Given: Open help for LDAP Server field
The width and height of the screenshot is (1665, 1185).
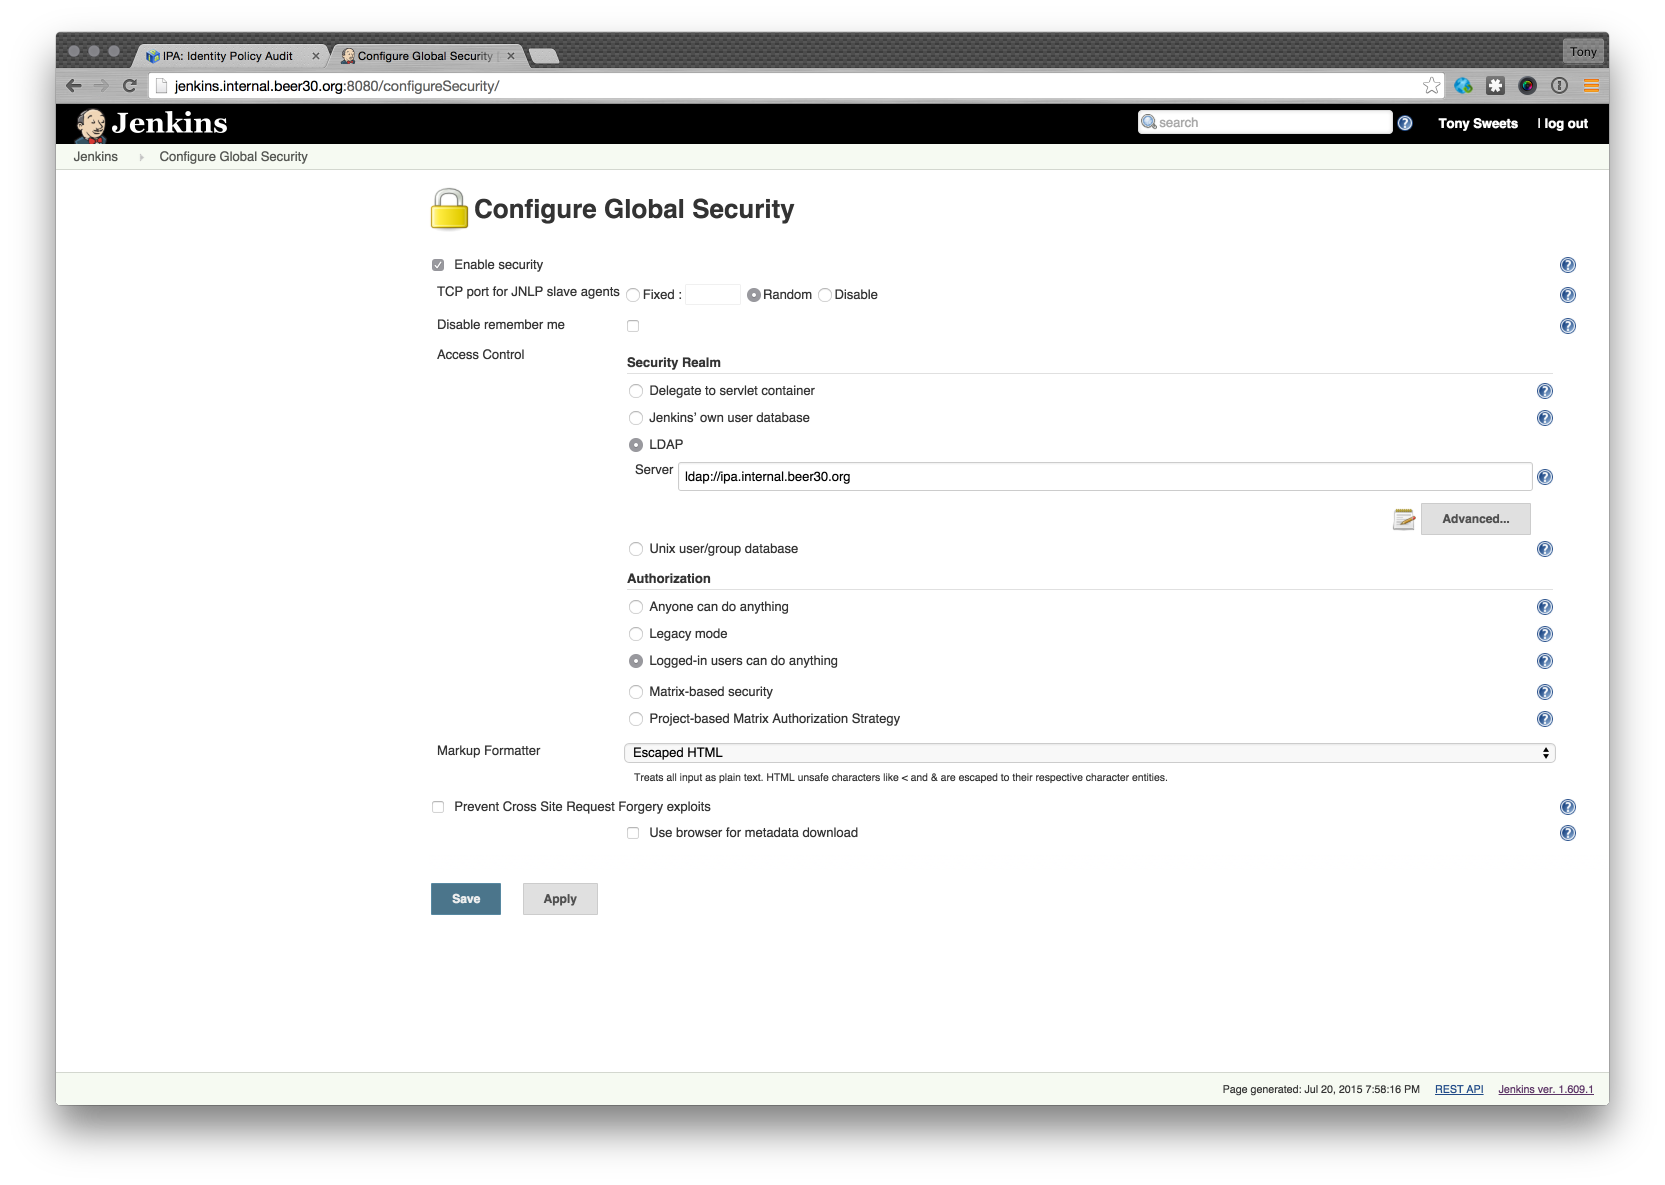Looking at the screenshot, I should (x=1544, y=477).
